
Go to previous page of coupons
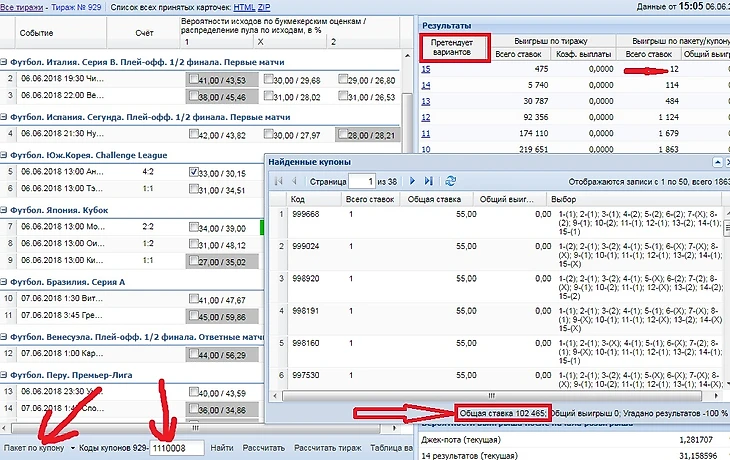292,181
